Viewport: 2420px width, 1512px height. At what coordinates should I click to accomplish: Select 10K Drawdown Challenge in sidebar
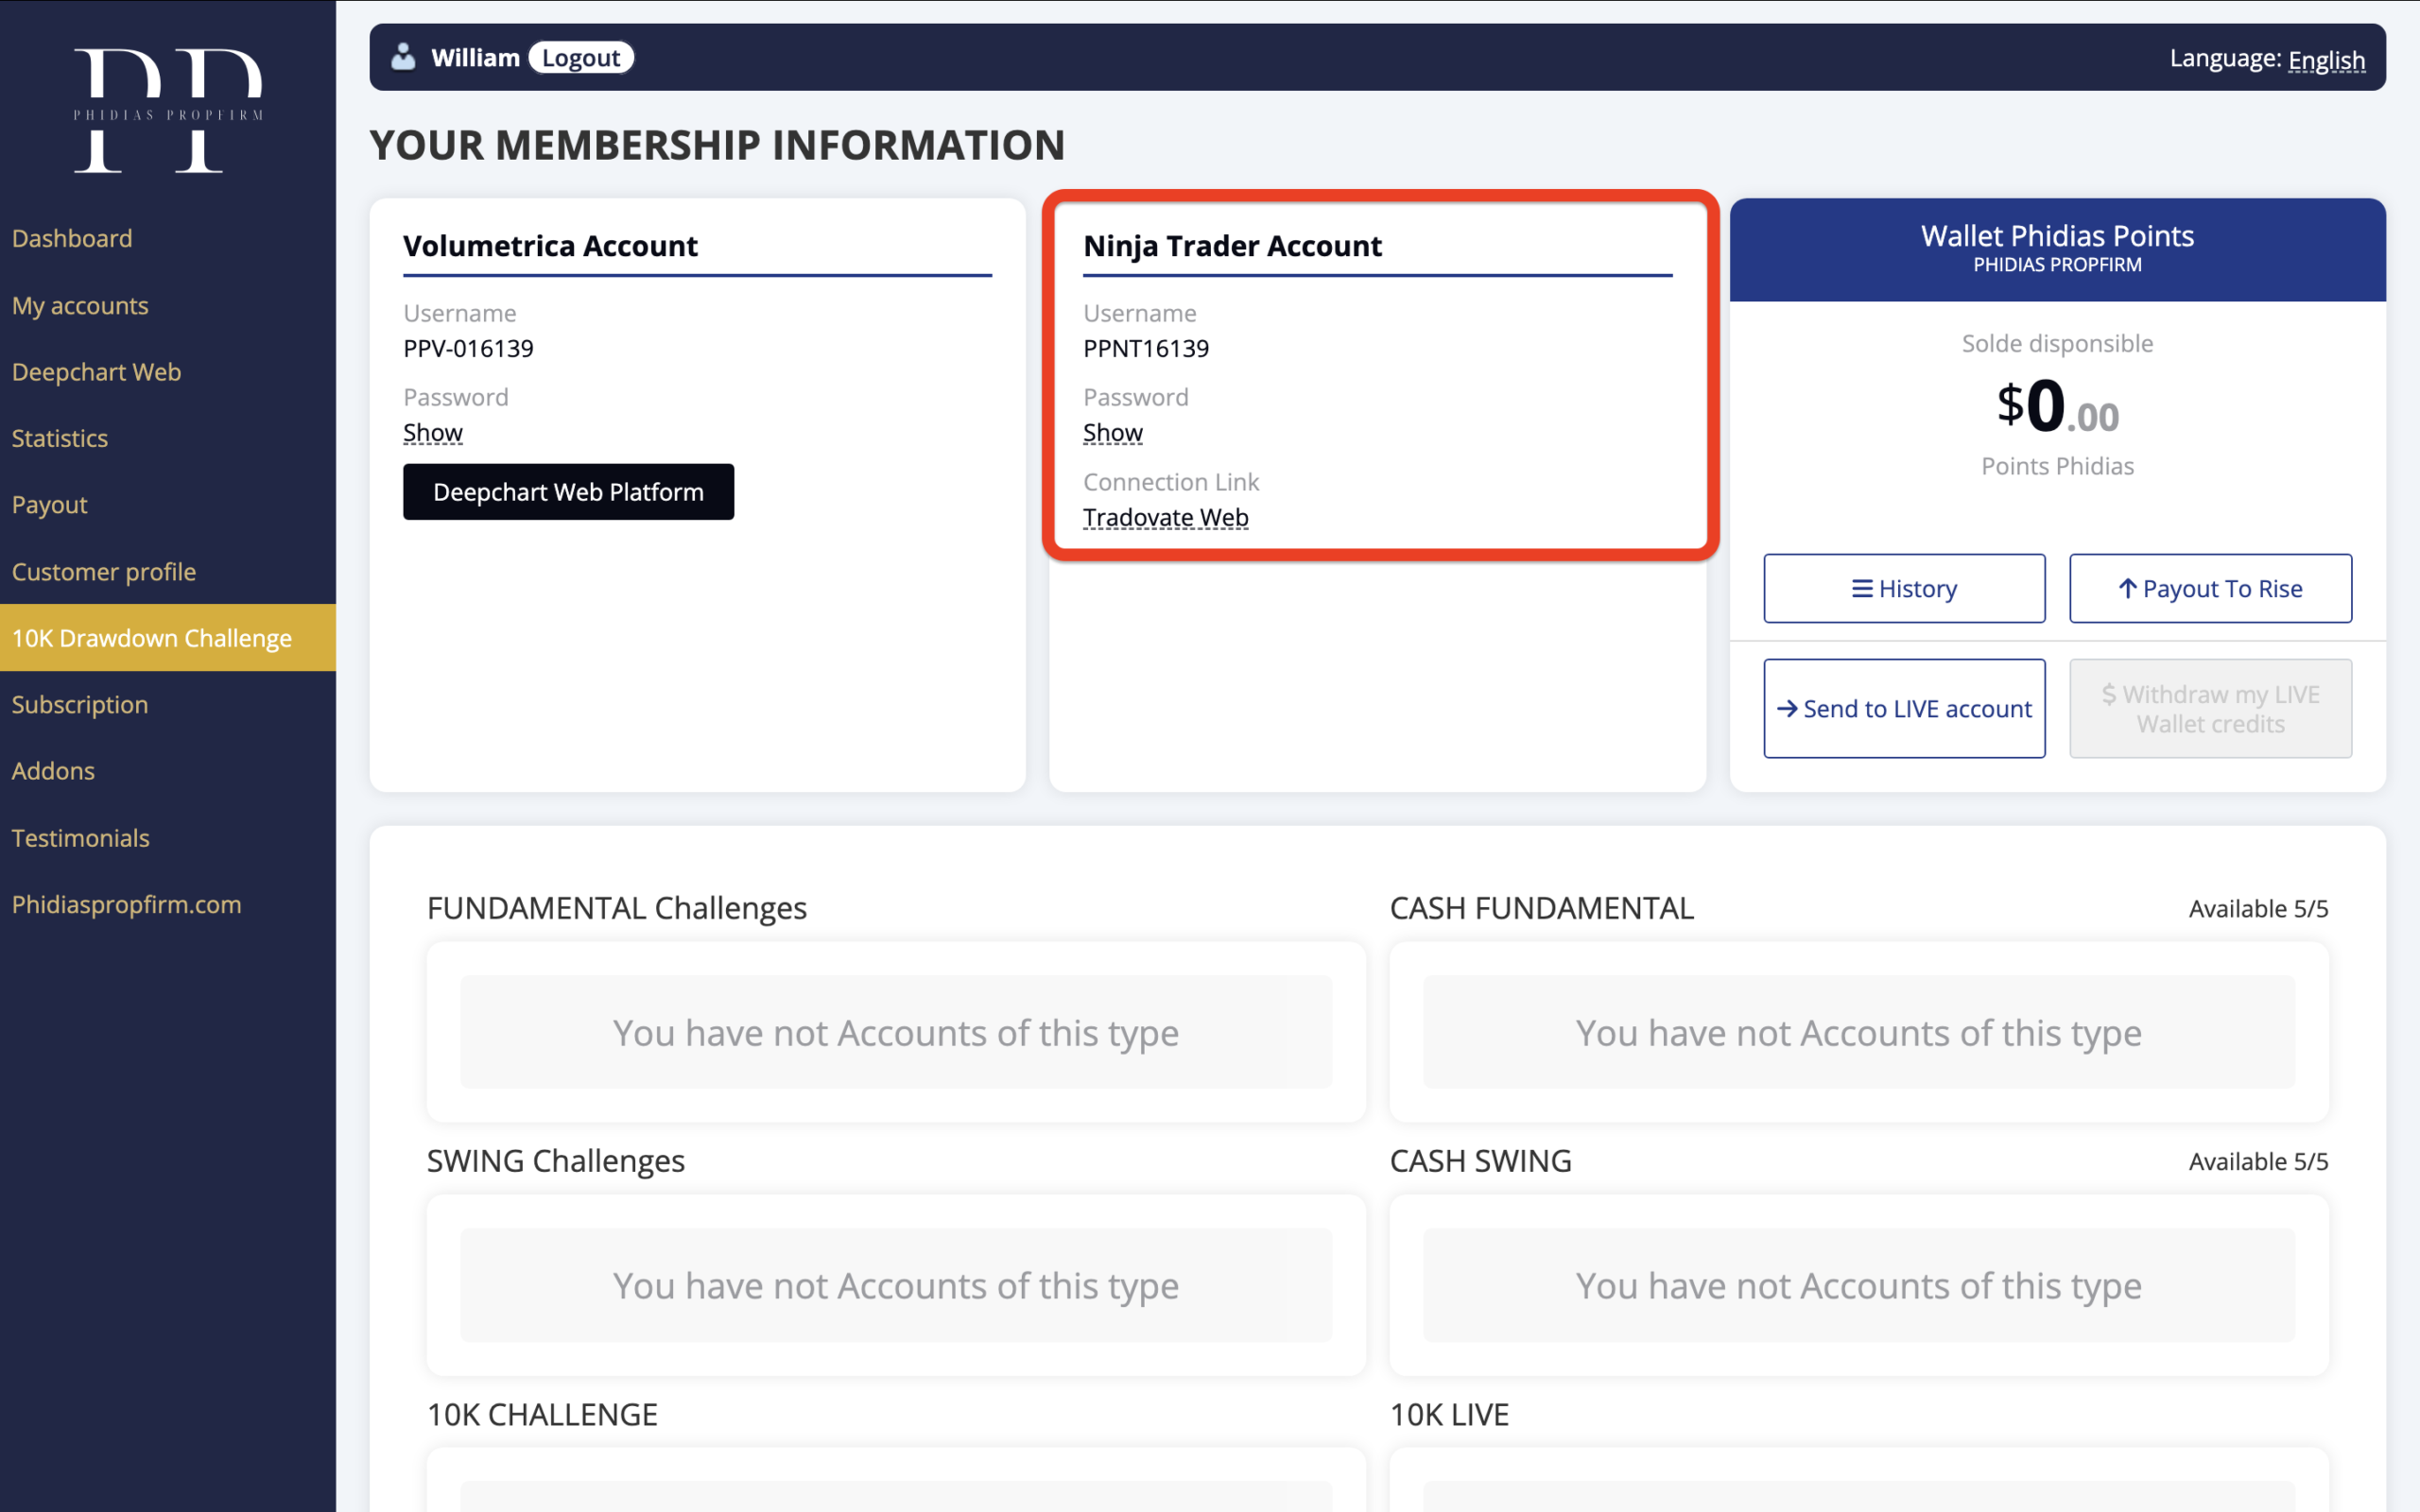[x=168, y=638]
